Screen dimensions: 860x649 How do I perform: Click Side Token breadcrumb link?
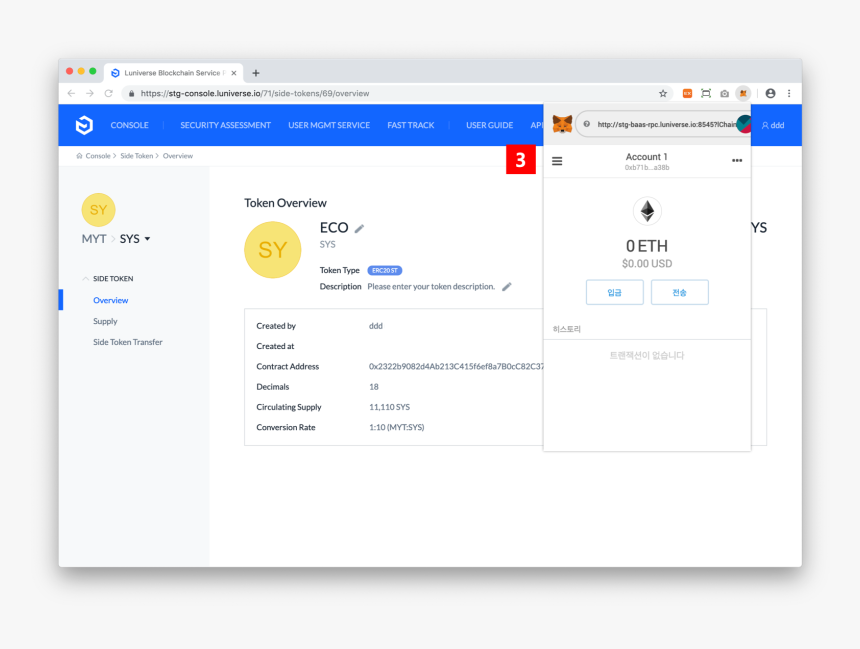coord(137,156)
